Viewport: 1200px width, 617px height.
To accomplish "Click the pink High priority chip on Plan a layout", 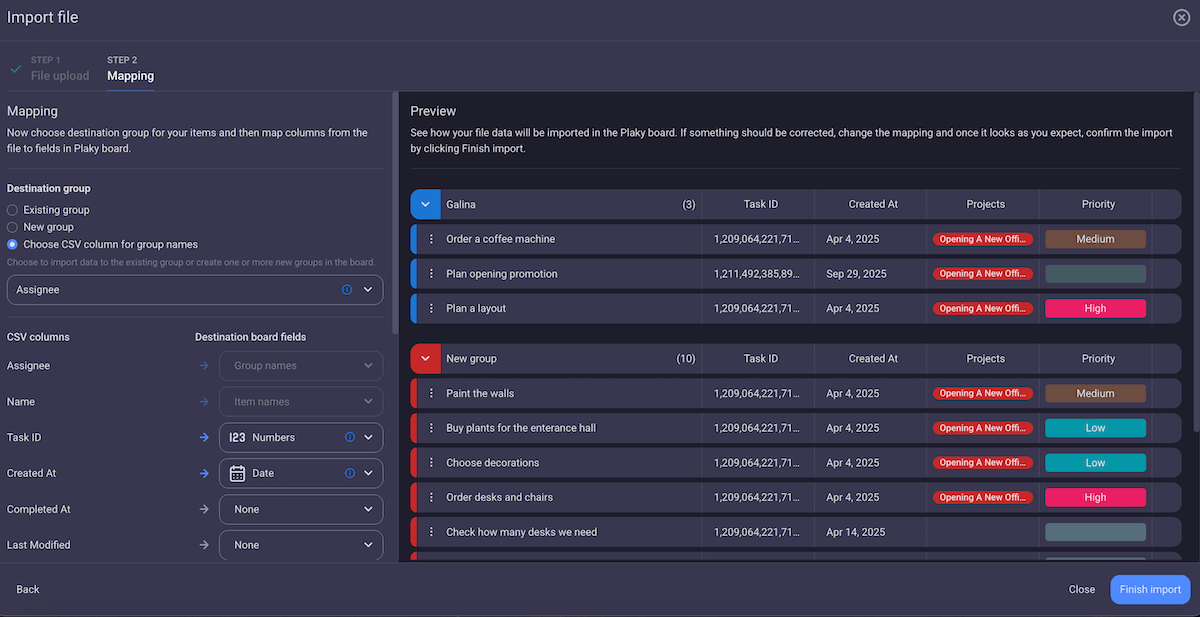I will click(1095, 308).
